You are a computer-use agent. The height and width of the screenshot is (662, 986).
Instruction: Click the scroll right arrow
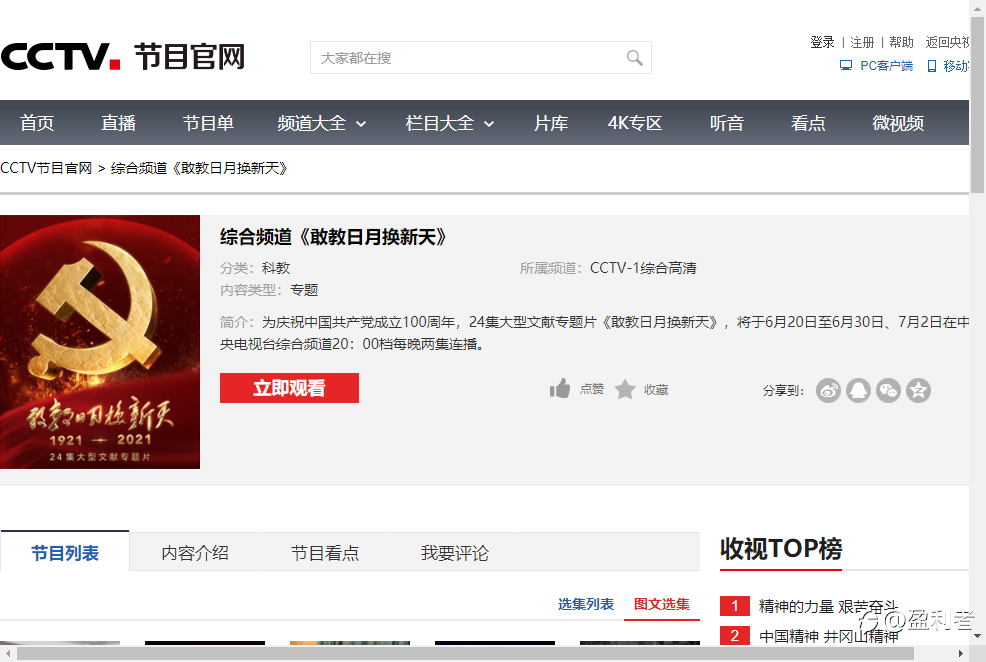click(x=960, y=653)
